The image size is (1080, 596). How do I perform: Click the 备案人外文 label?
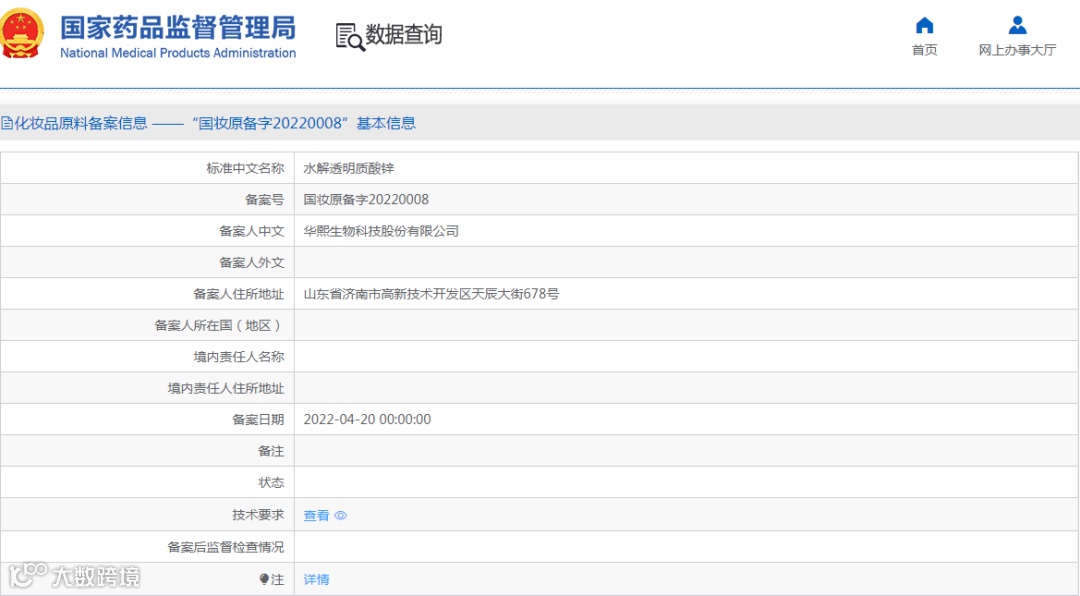pos(251,263)
